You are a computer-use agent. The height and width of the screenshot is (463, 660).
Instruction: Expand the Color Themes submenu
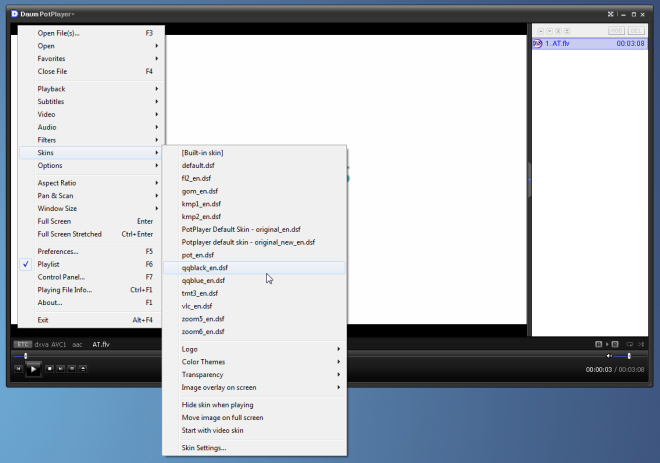coord(254,362)
